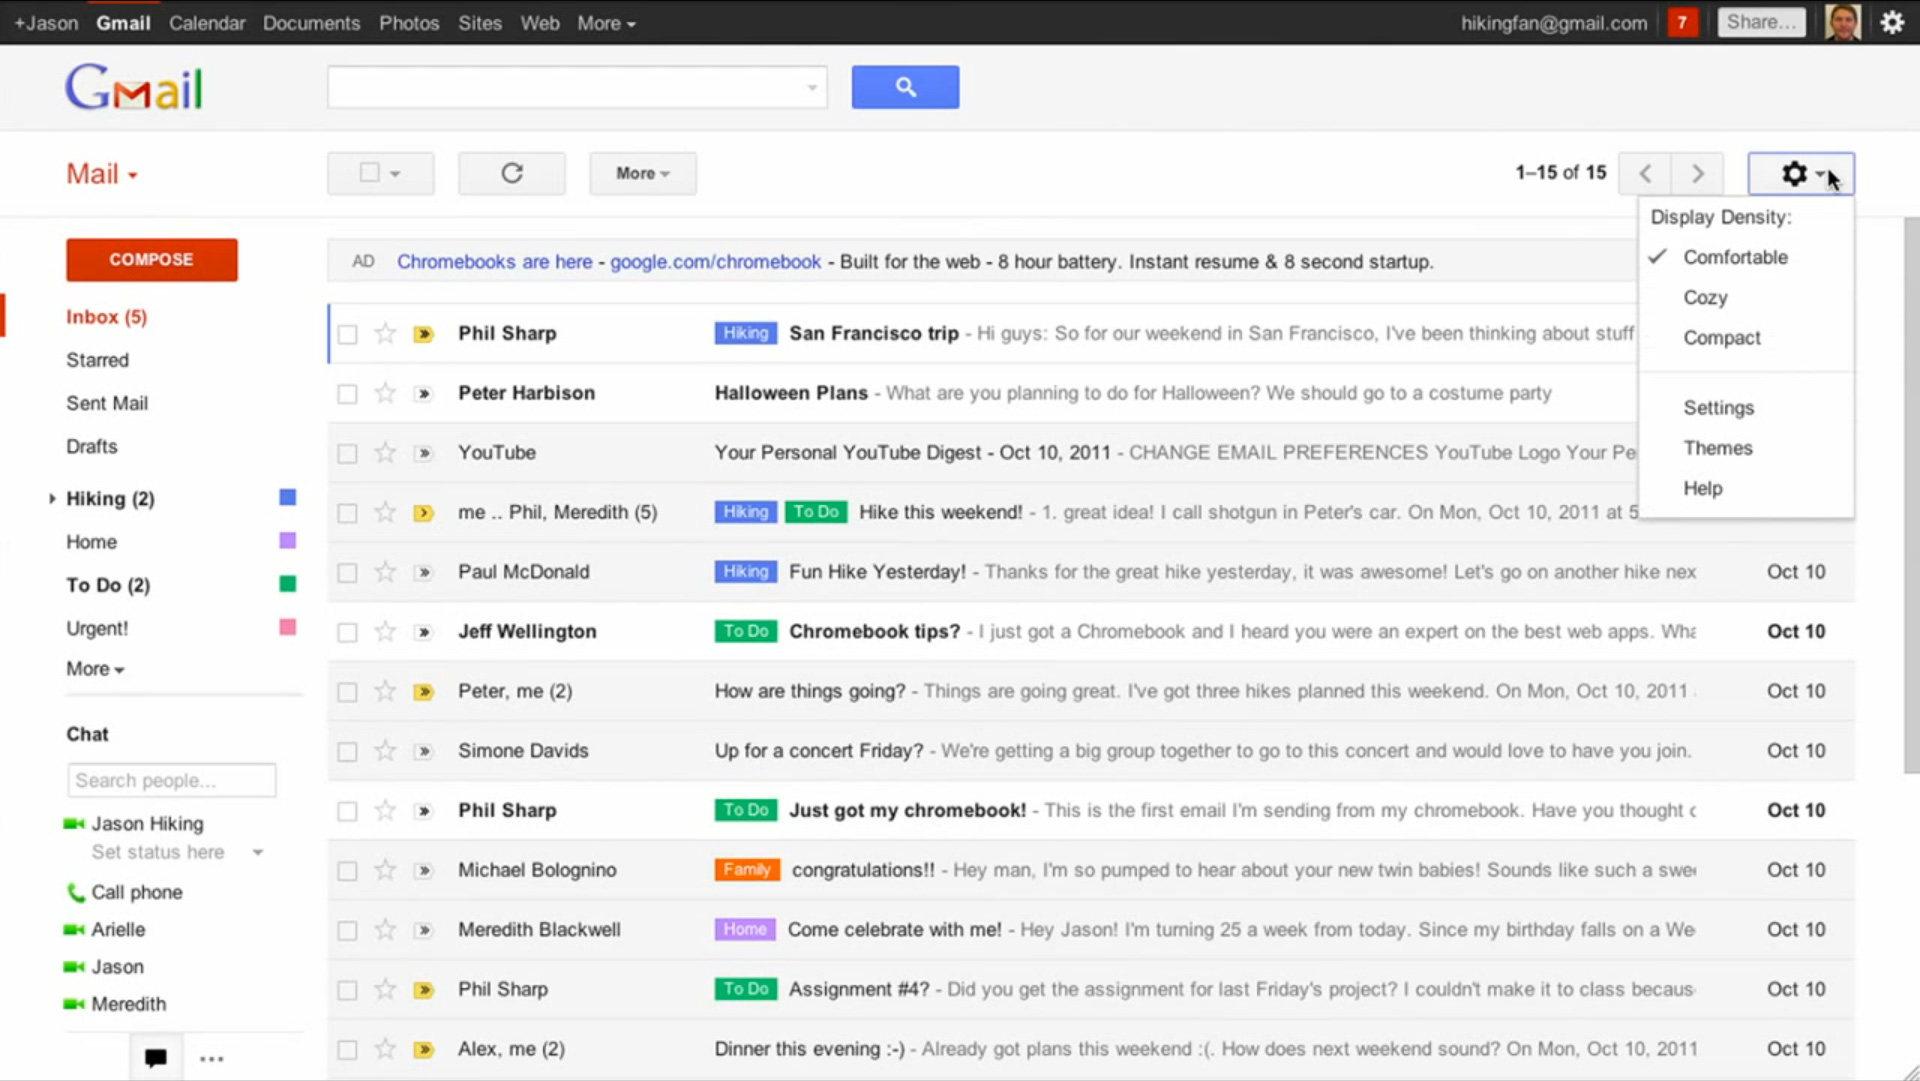Click the Search people chat field

coord(171,780)
